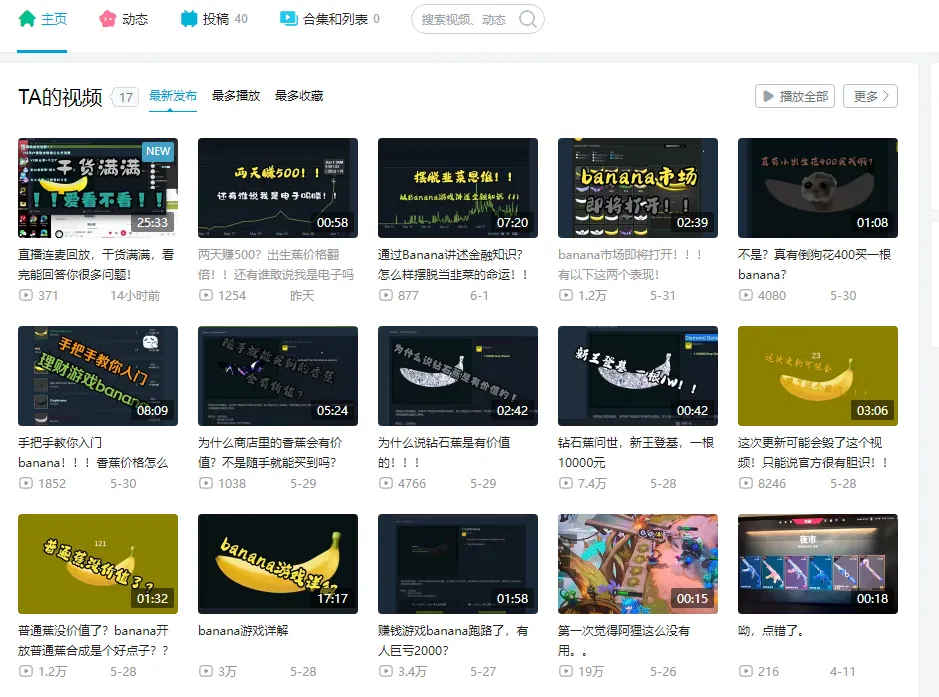Image resolution: width=939 pixels, height=697 pixels.
Task: Open the 干货满满 video thumbnail
Action: pos(98,188)
